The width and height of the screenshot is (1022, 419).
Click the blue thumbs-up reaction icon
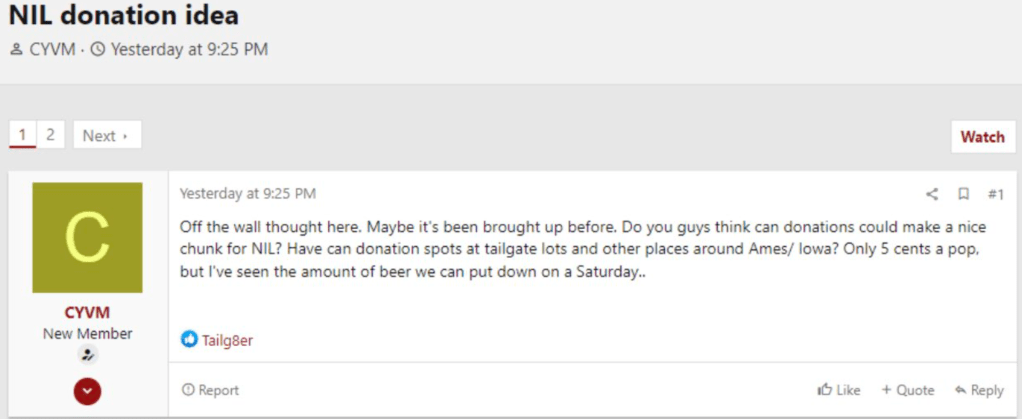pyautogui.click(x=189, y=340)
